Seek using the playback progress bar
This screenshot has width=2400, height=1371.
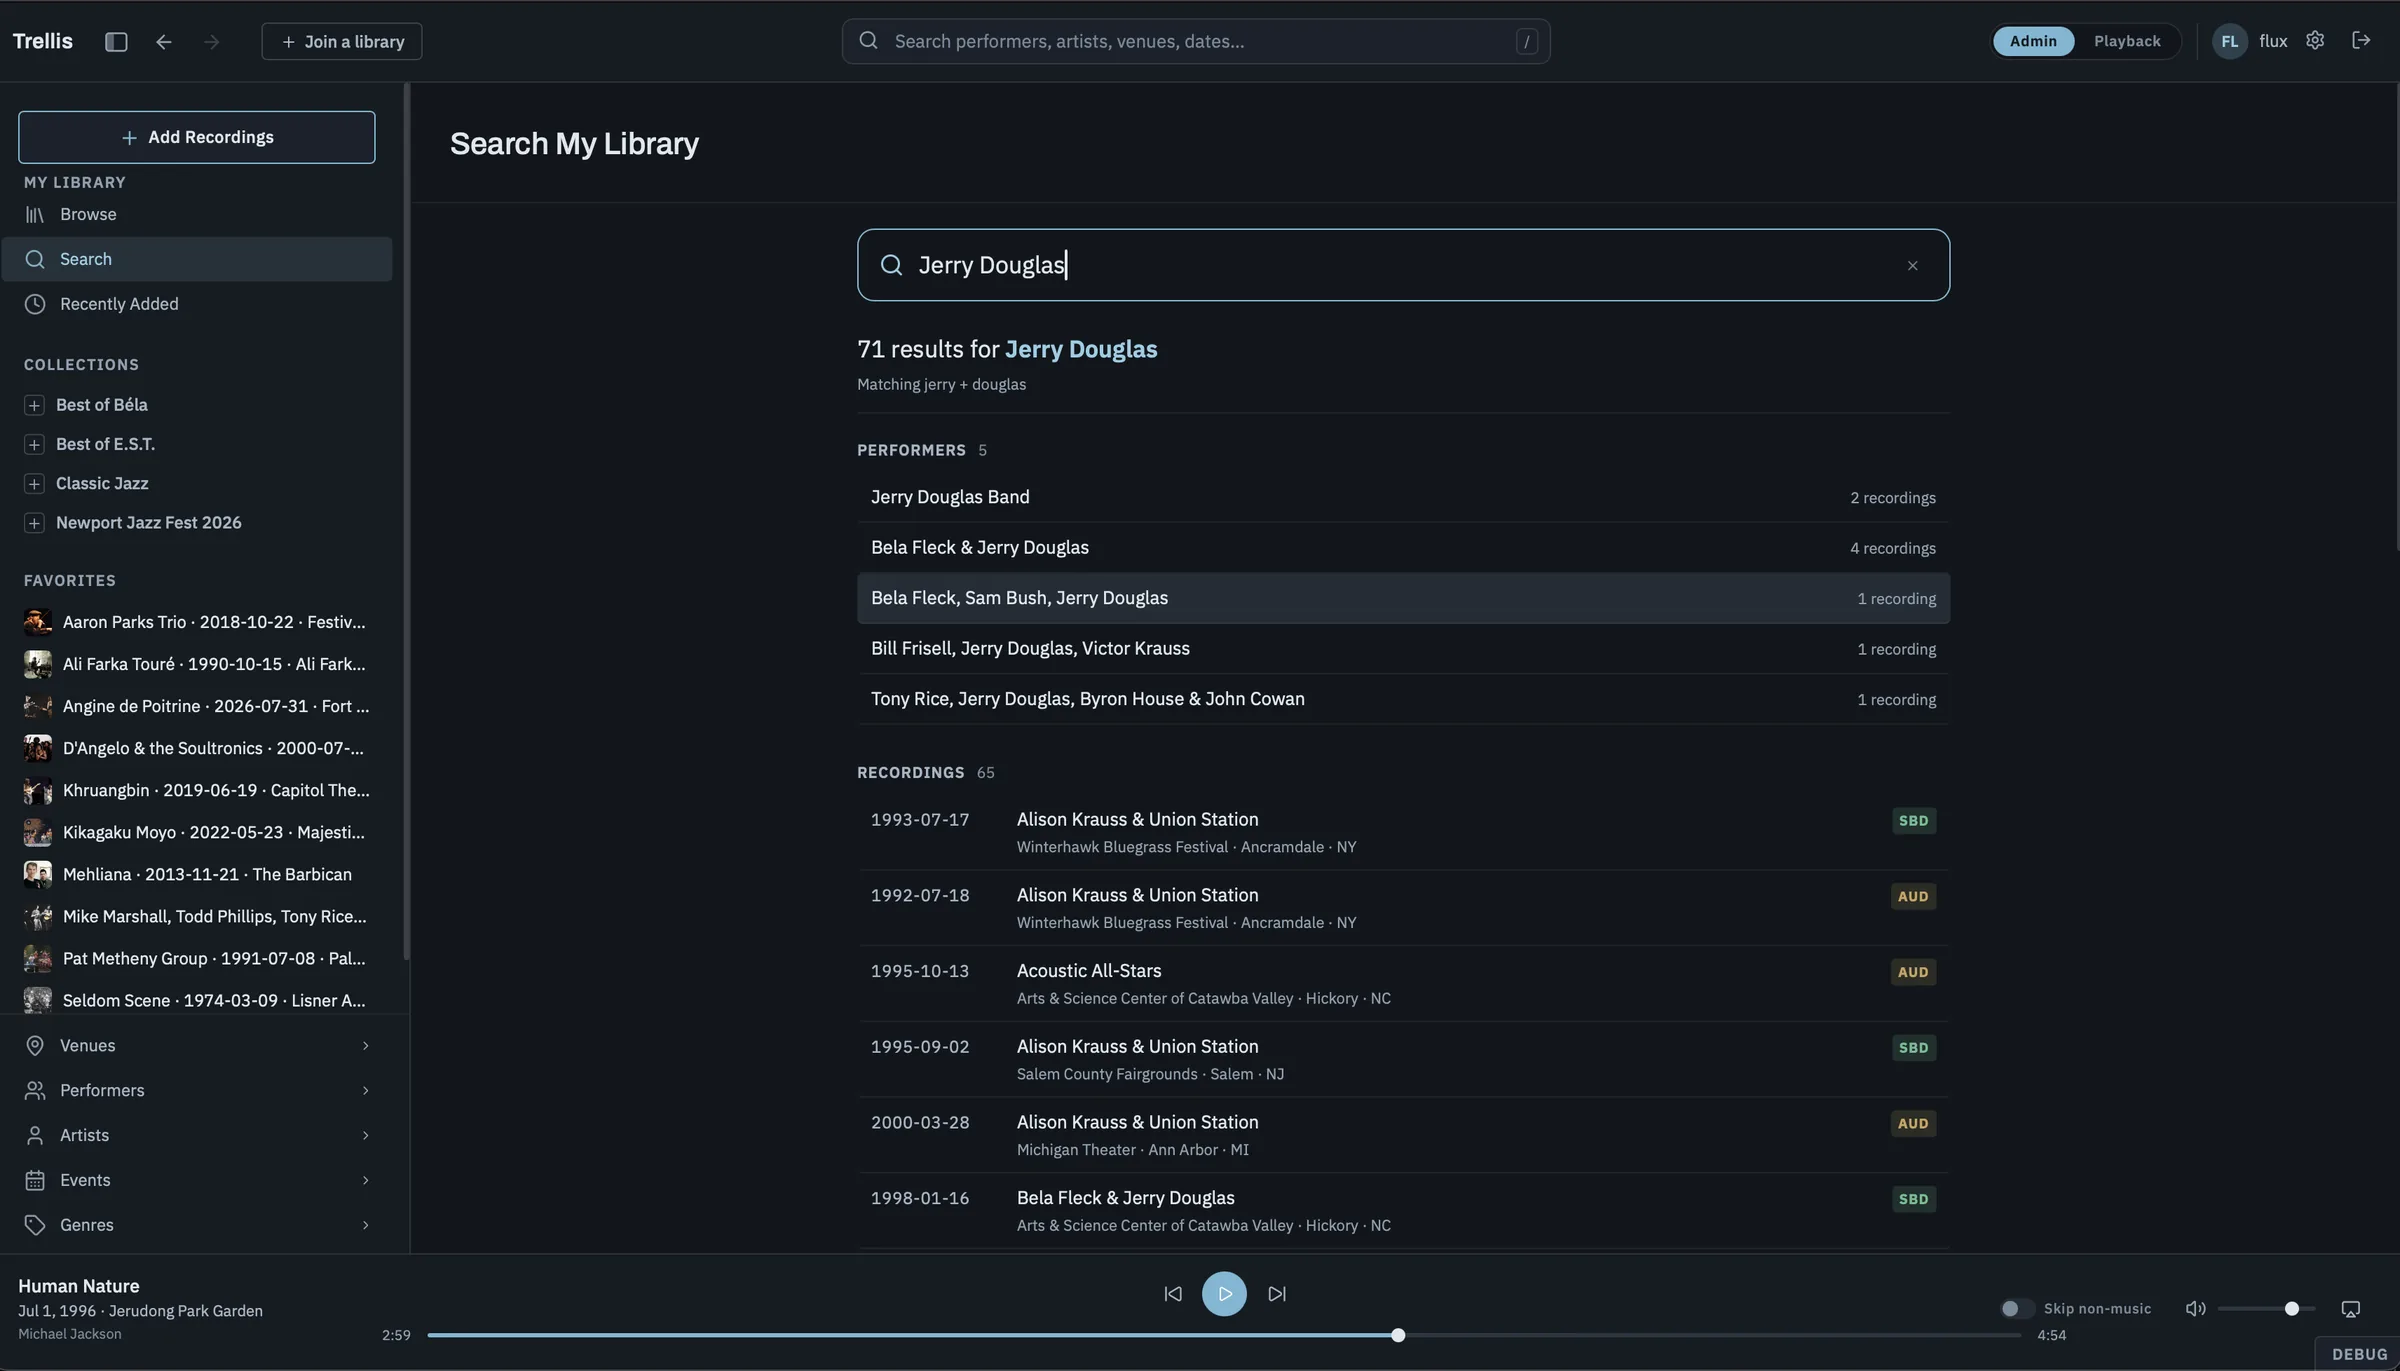click(x=1224, y=1336)
